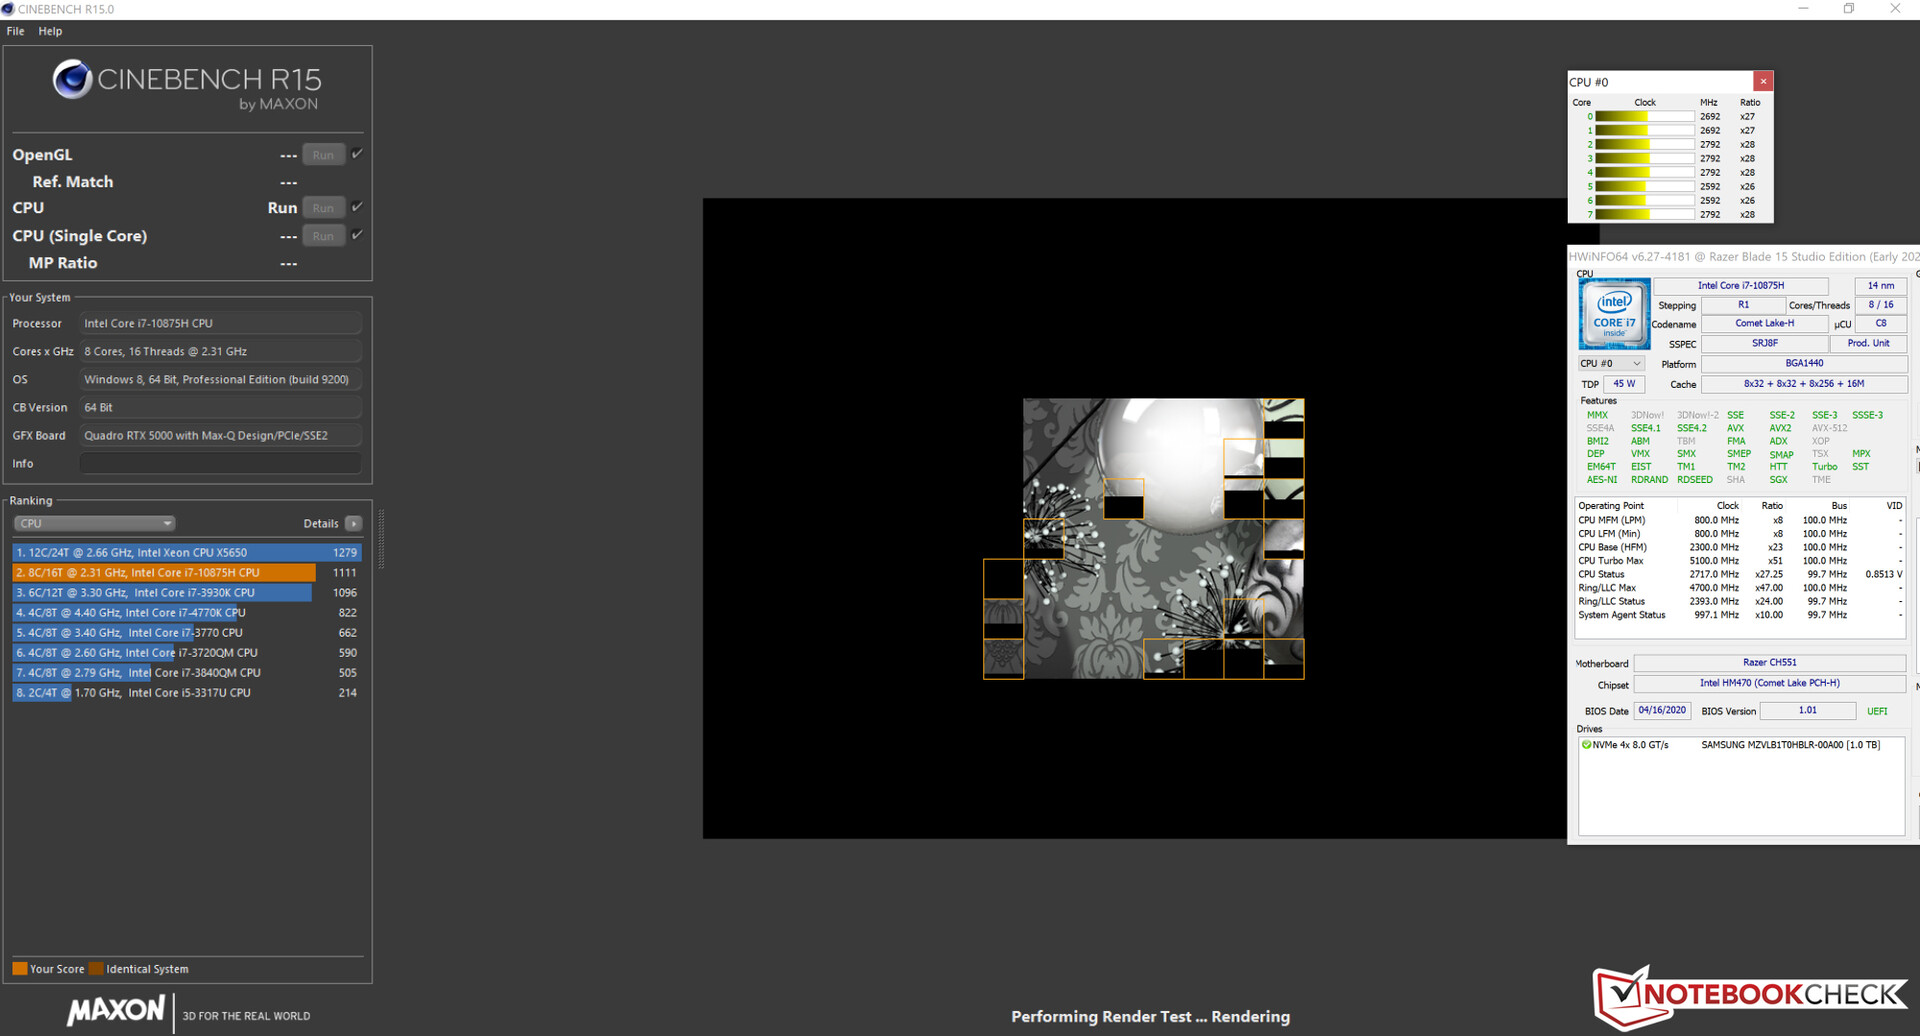Select ranking entry Core i7-10875H CPU

(x=187, y=572)
